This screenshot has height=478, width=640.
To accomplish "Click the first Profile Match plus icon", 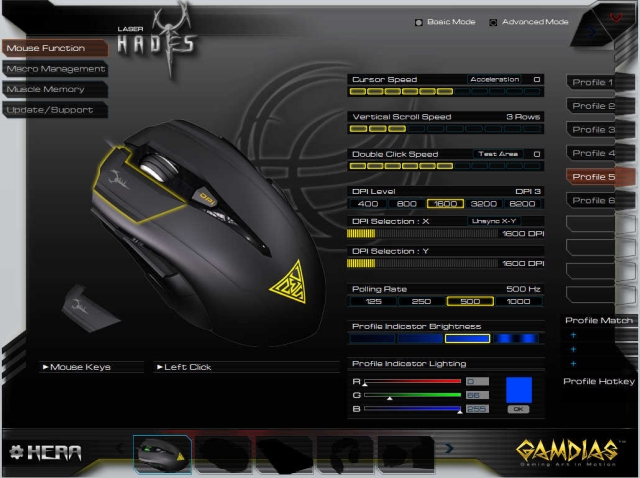I will coord(573,335).
